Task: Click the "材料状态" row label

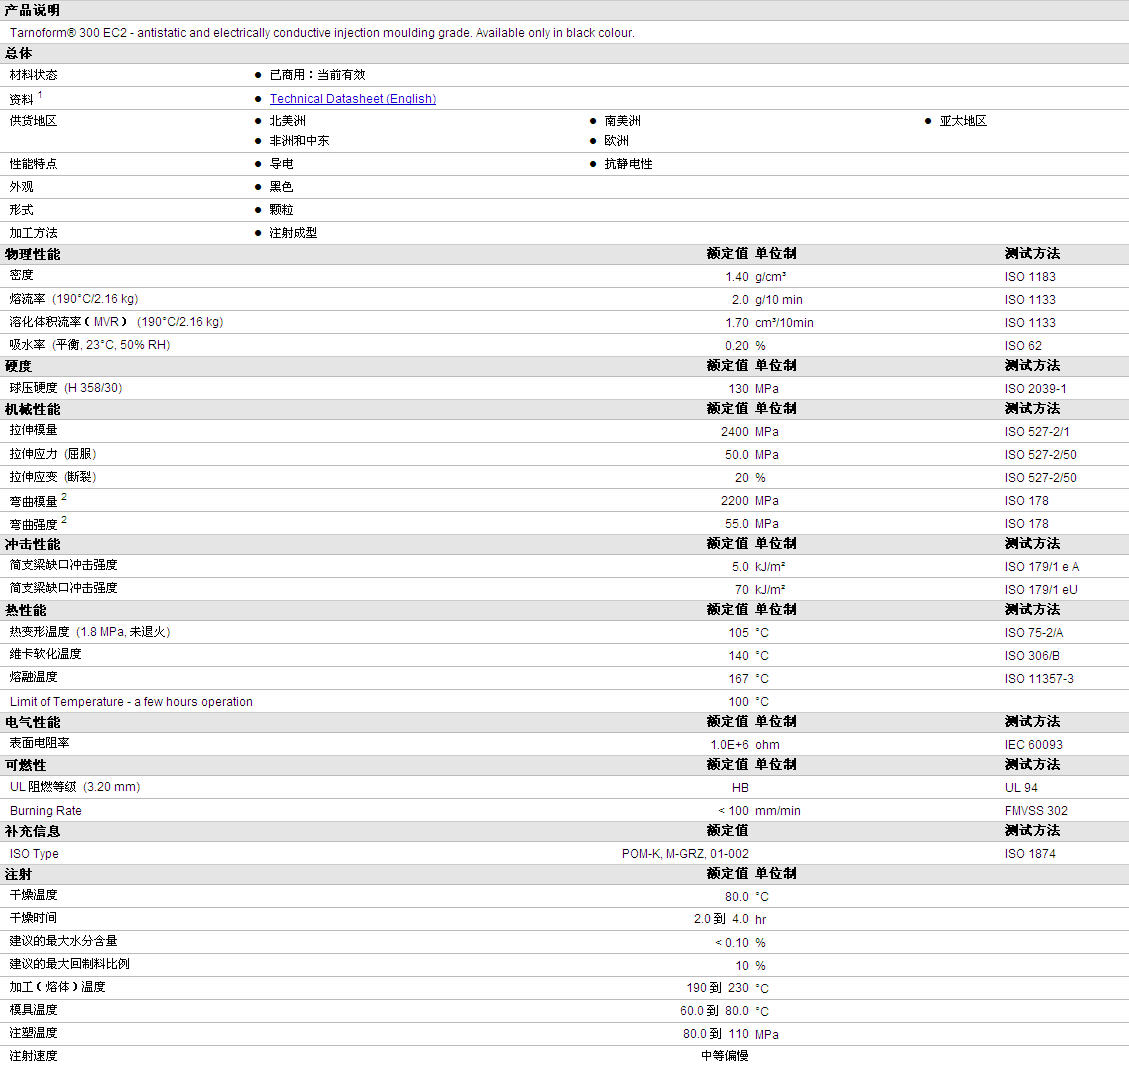Action: pos(33,75)
